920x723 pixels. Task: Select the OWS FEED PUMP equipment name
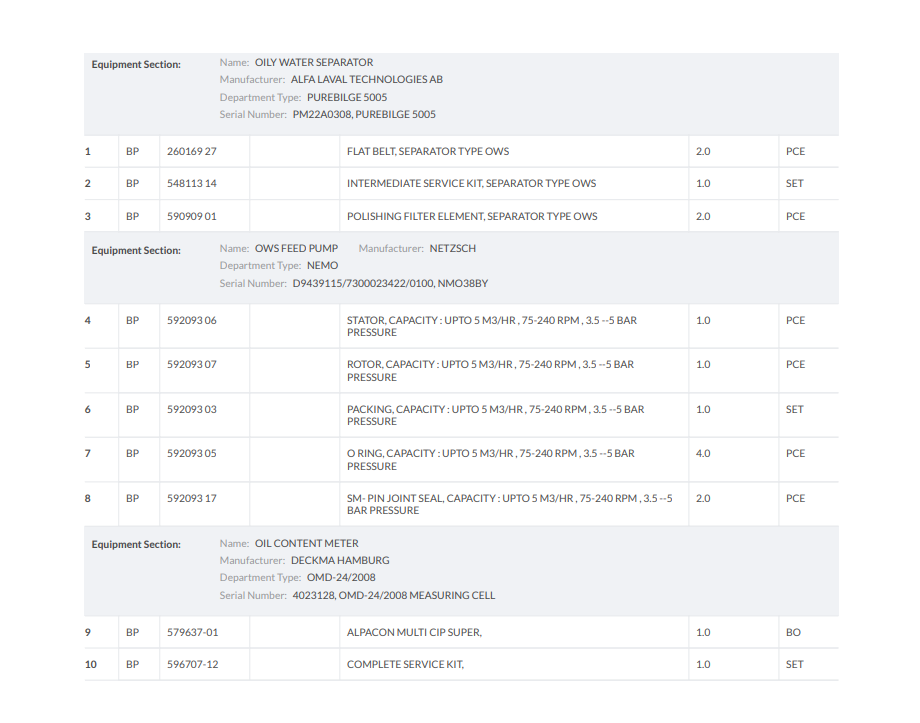click(296, 248)
